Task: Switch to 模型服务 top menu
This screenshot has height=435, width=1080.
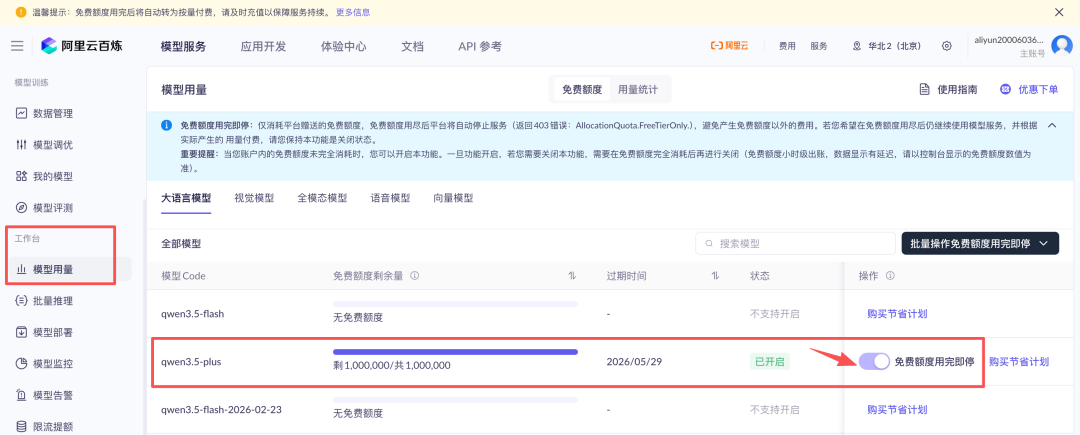Action: (x=183, y=47)
